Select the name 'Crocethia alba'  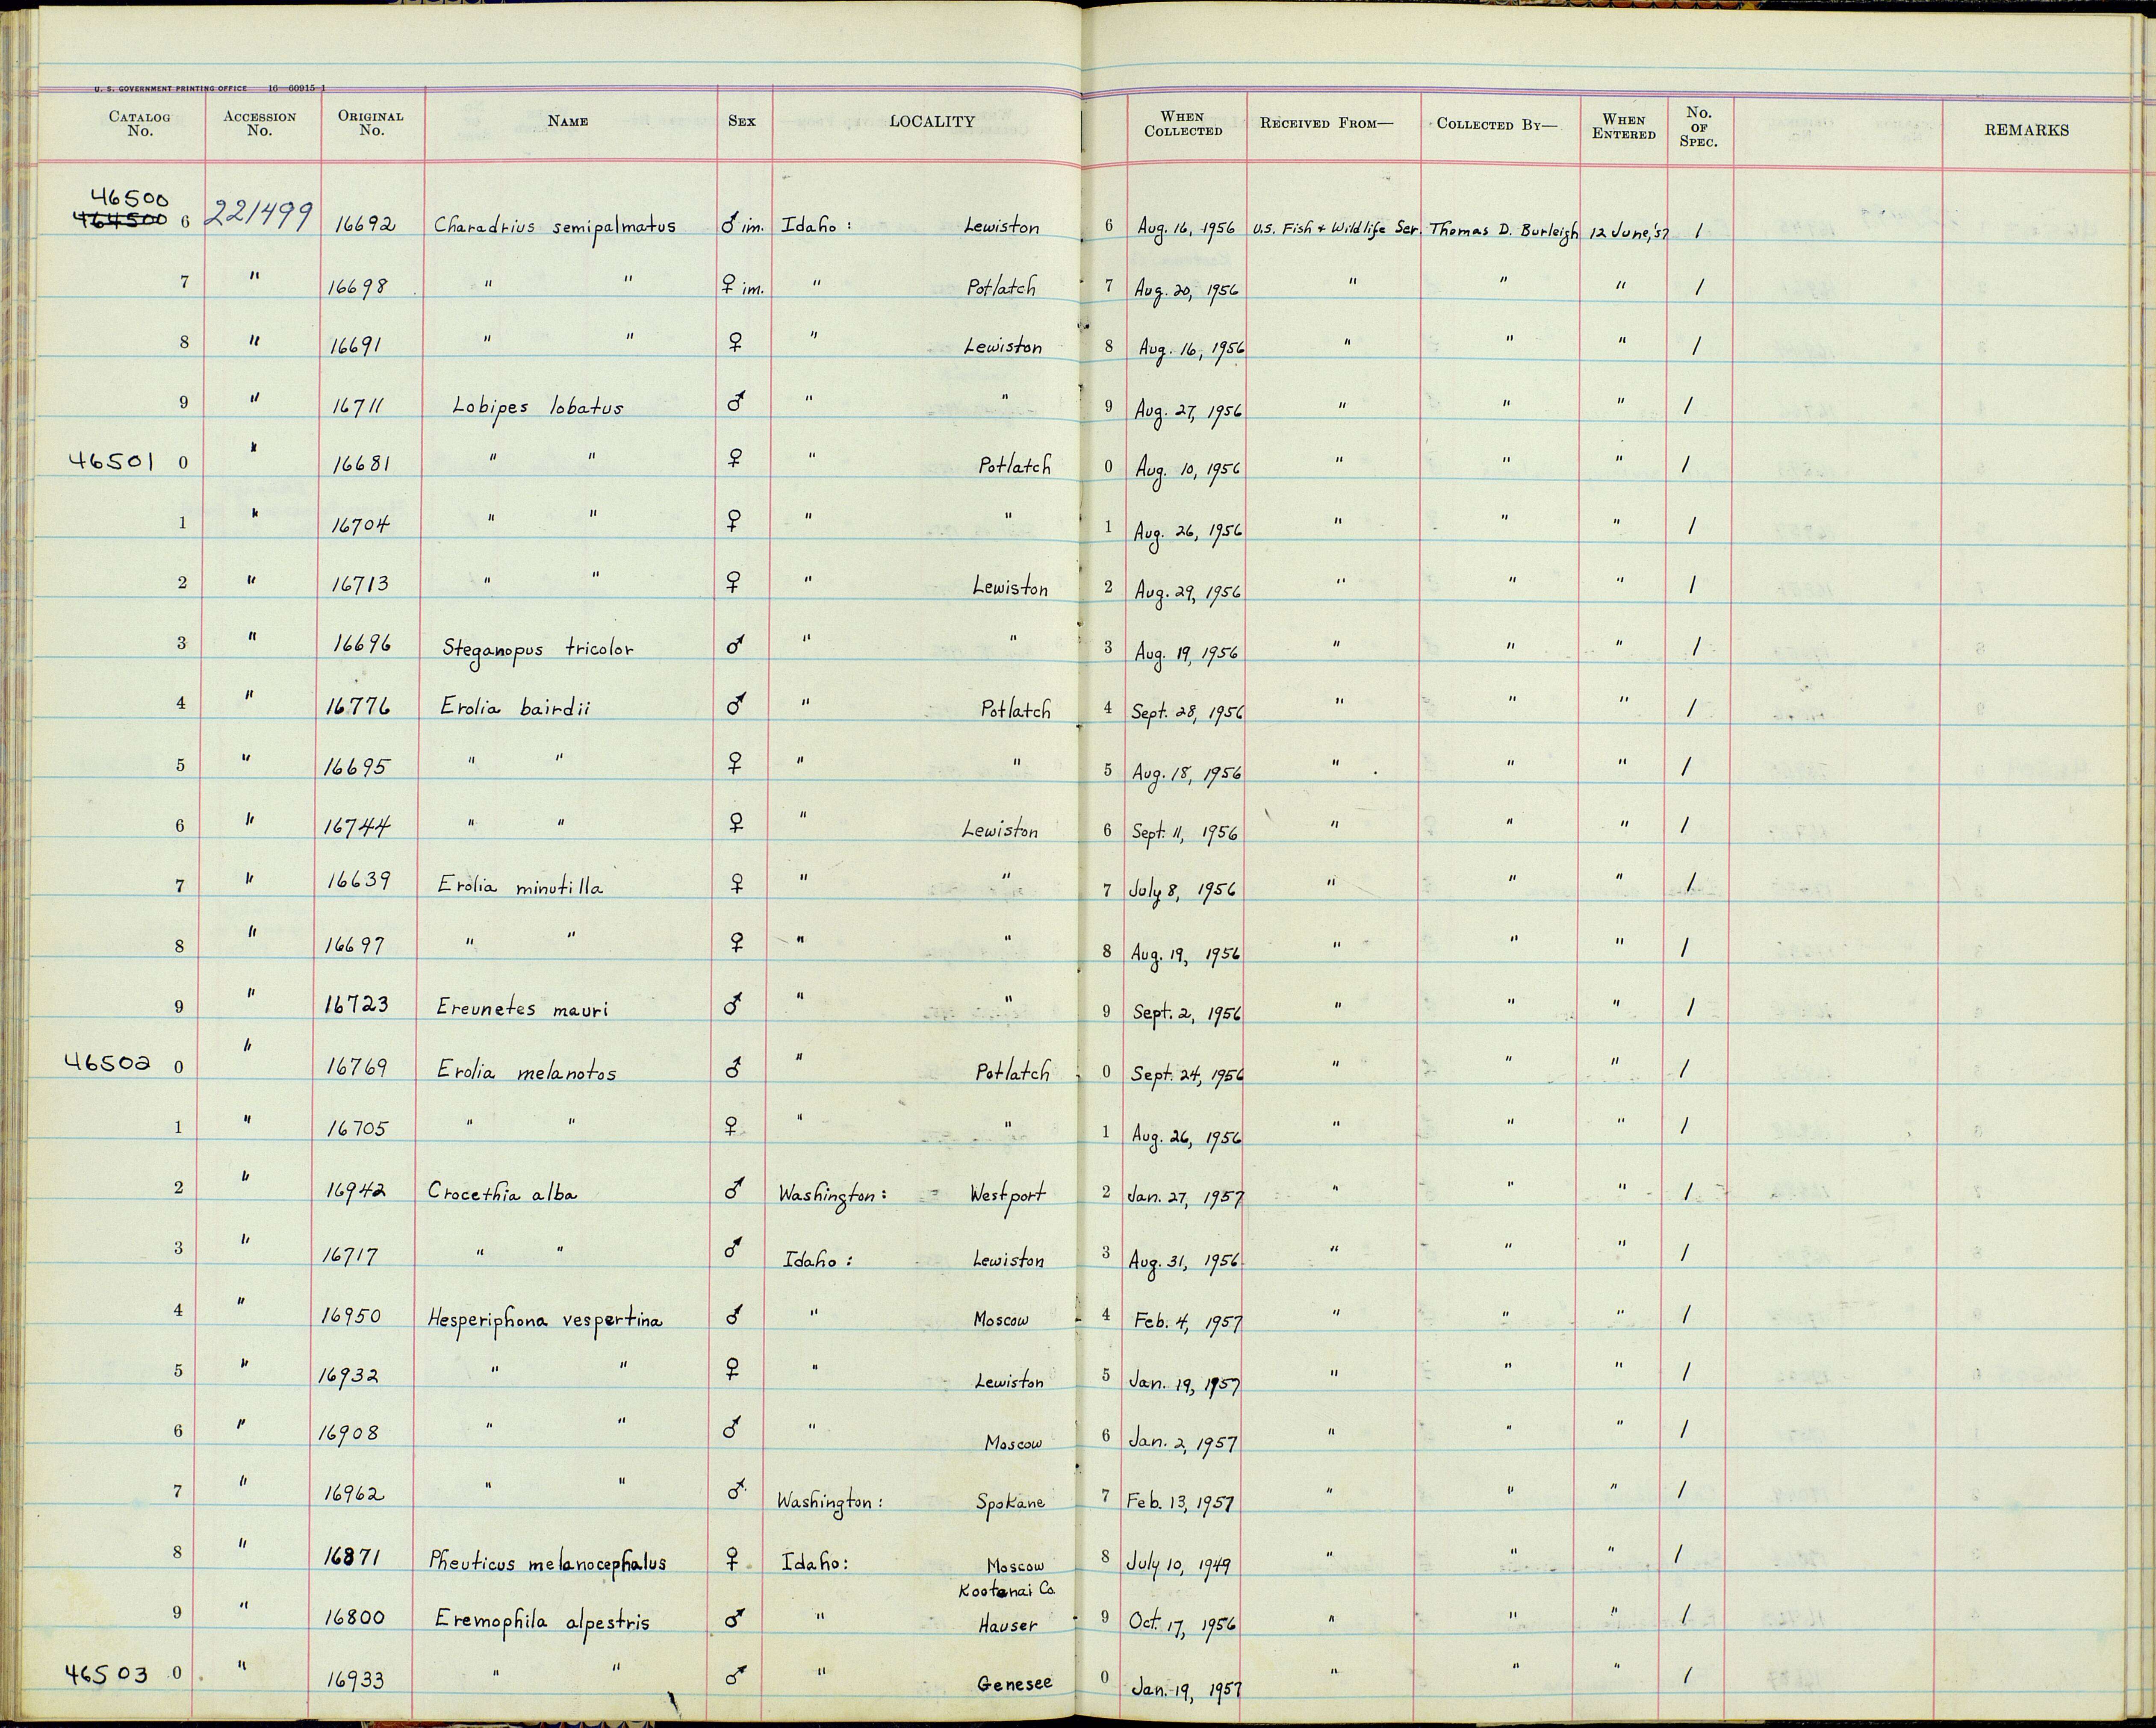503,1192
